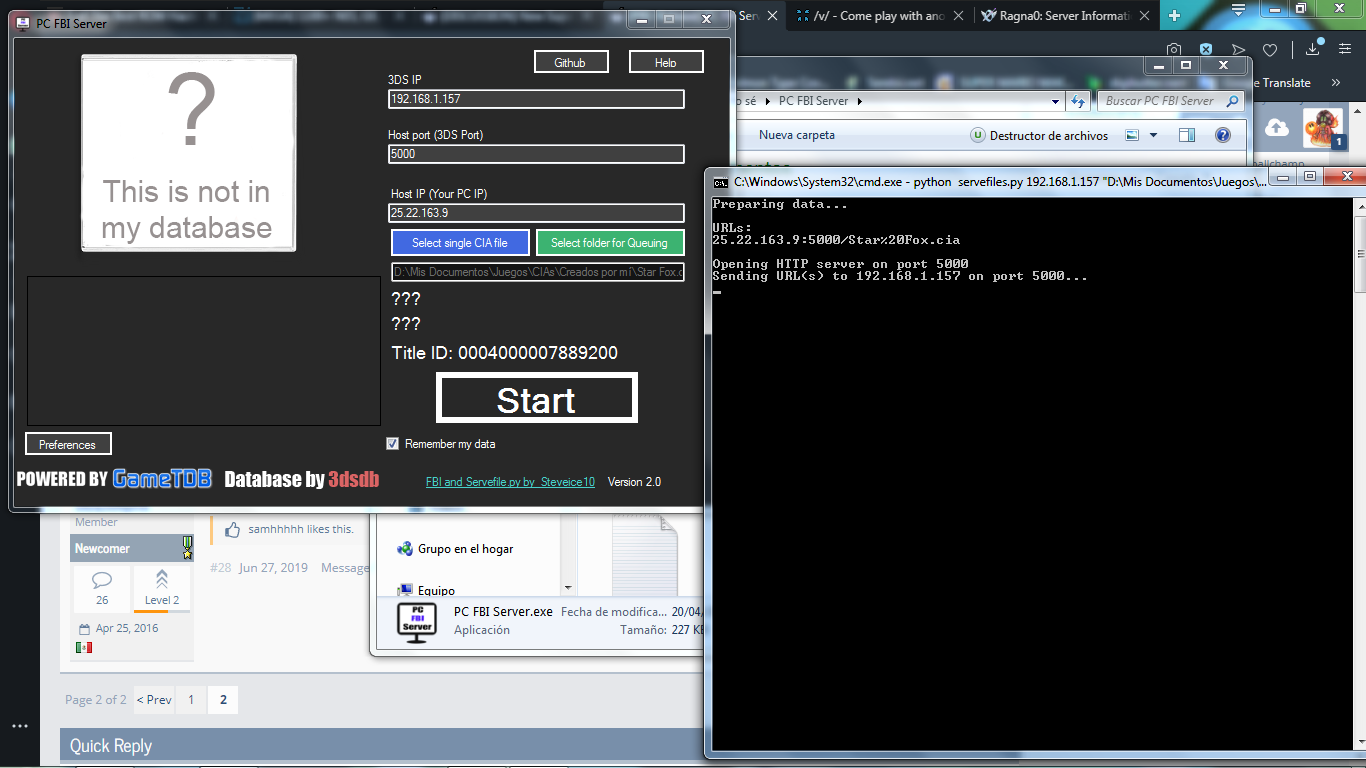
Task: Close the /v/ Come play browser tab
Action: 959,16
